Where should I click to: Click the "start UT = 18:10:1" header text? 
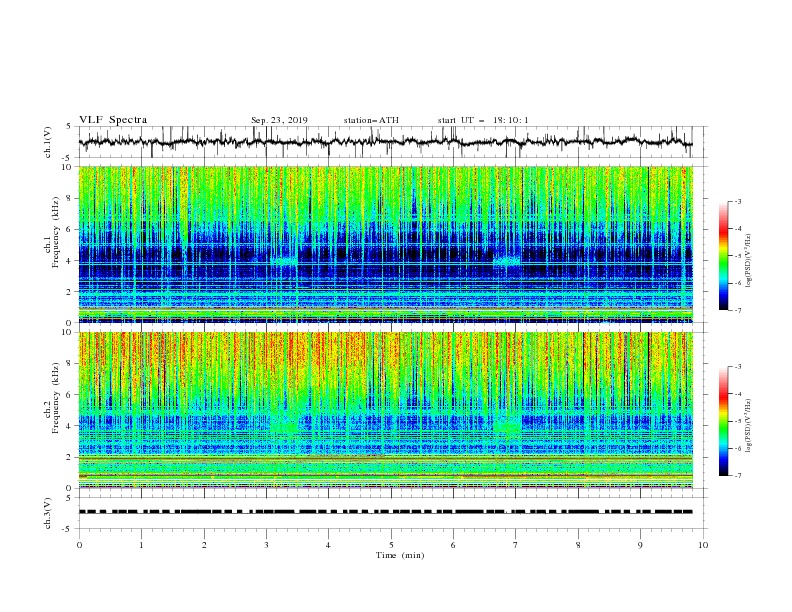pyautogui.click(x=483, y=120)
